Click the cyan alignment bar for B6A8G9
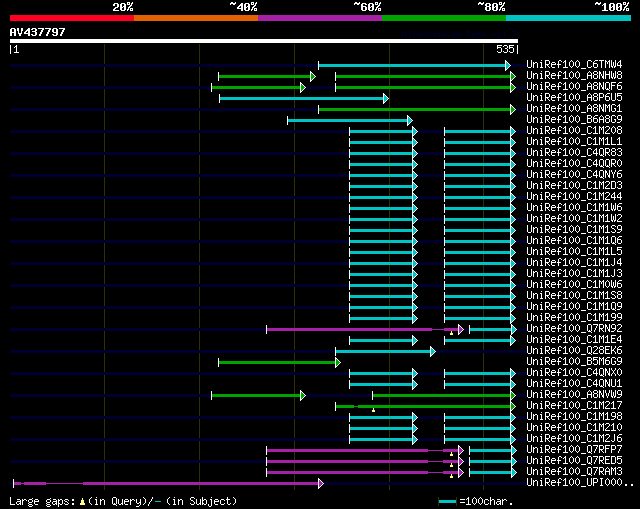 coord(350,120)
